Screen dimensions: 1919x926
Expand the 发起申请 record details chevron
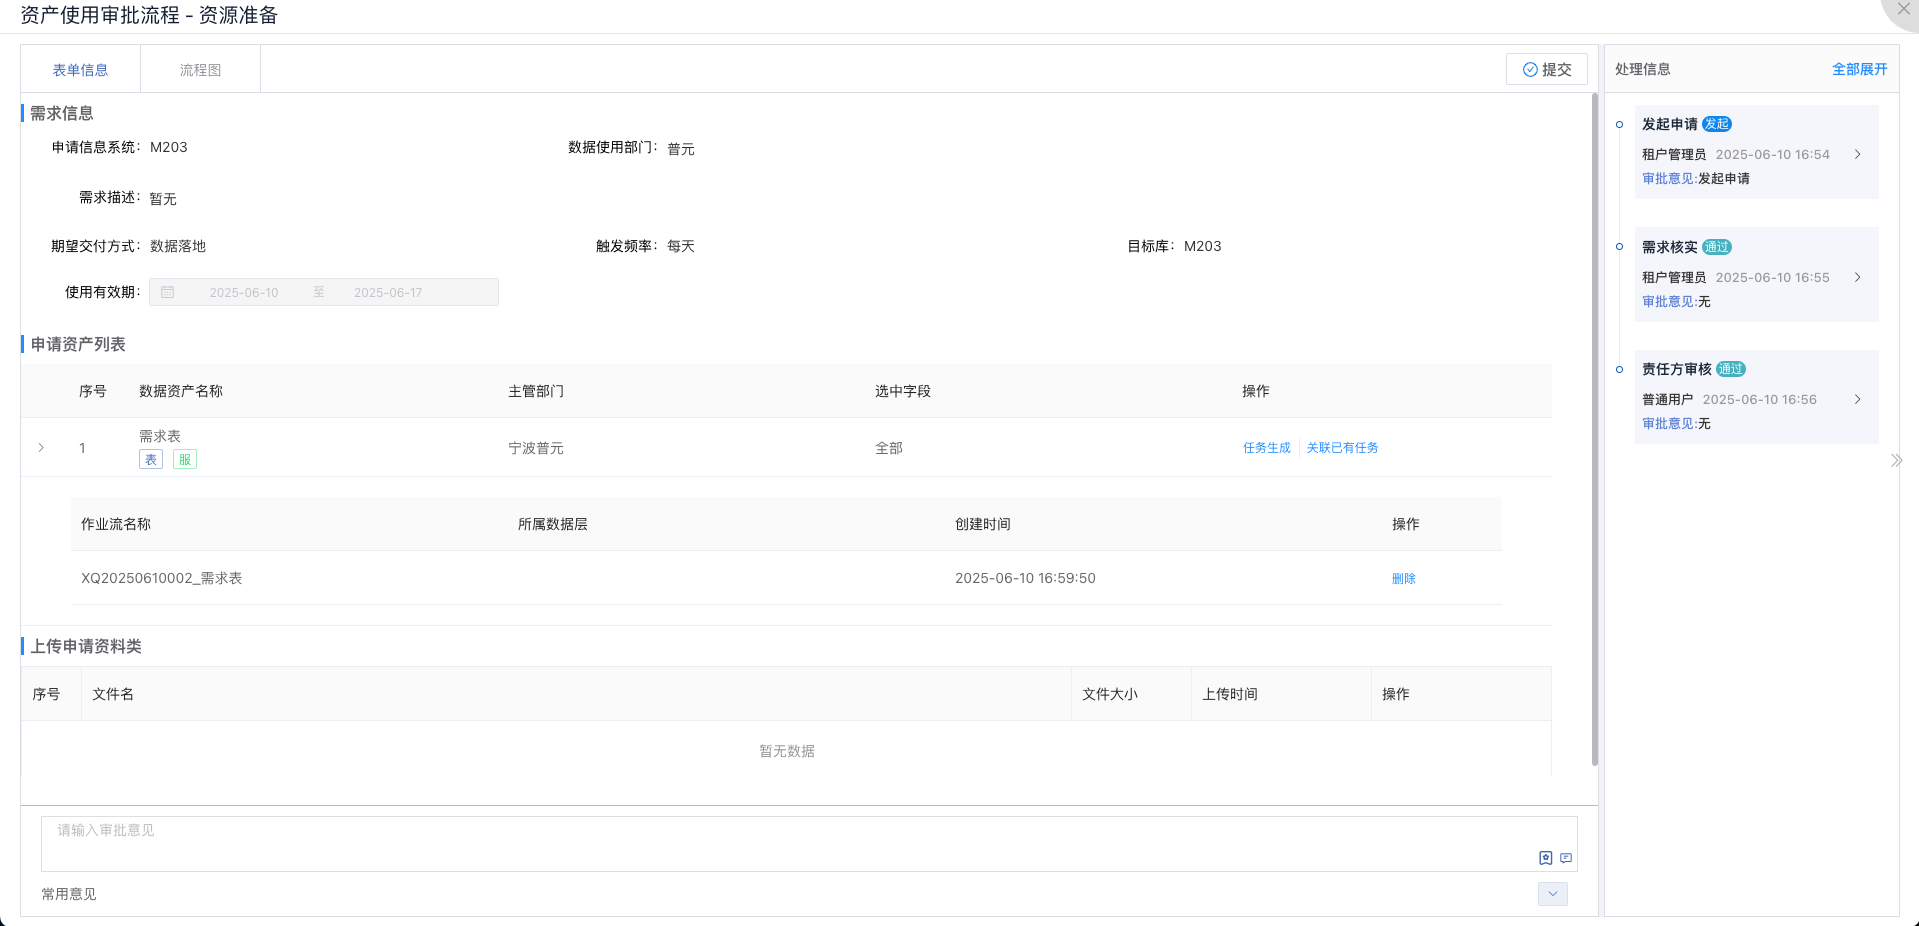(x=1857, y=155)
